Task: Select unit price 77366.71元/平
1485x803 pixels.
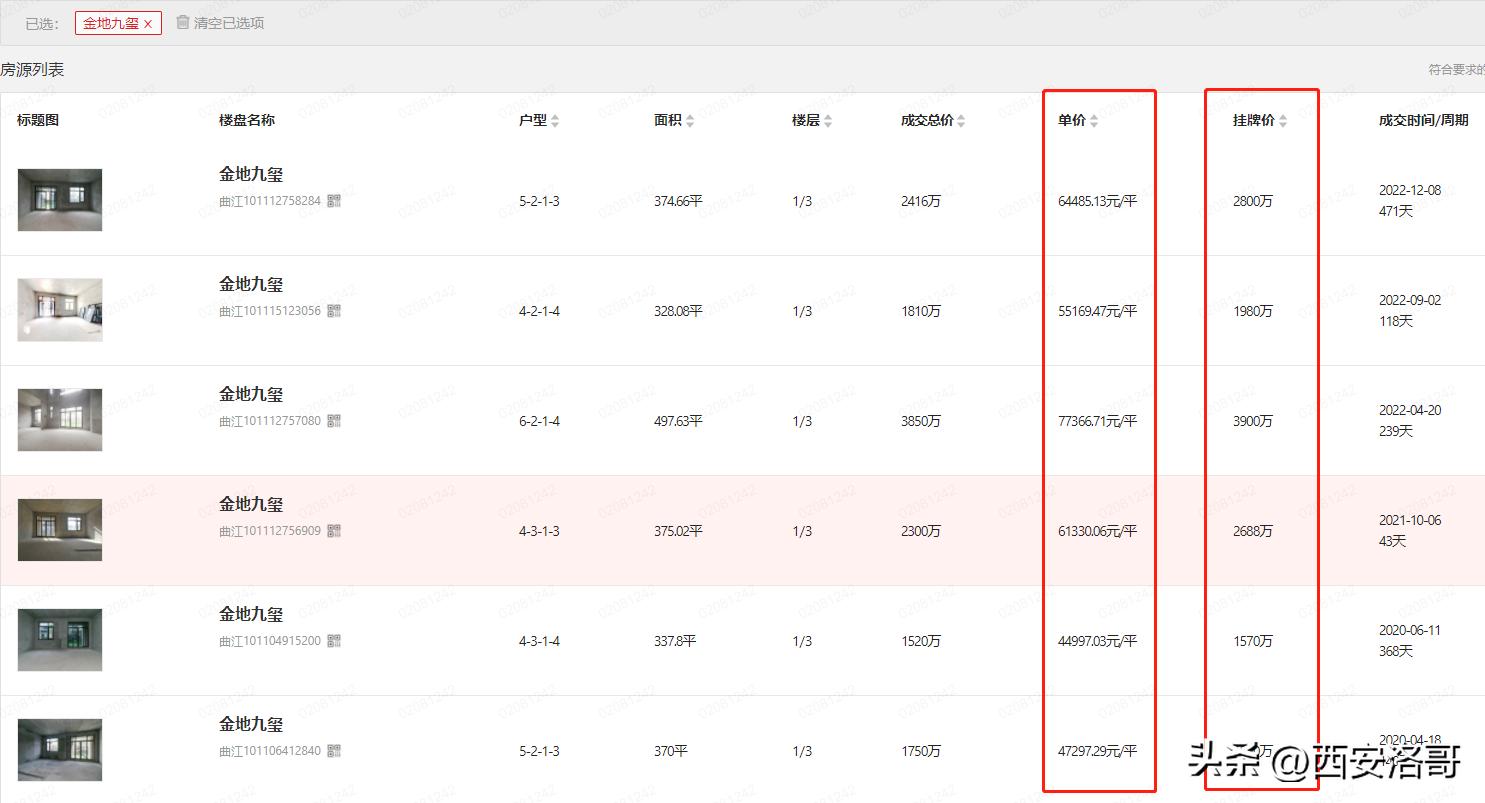Action: (x=1097, y=421)
